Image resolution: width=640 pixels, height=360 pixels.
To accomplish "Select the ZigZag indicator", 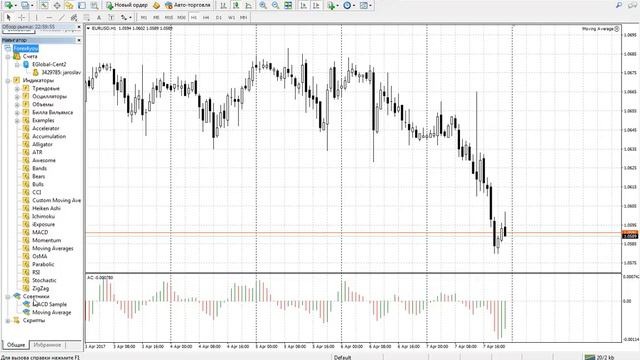I will (40, 289).
